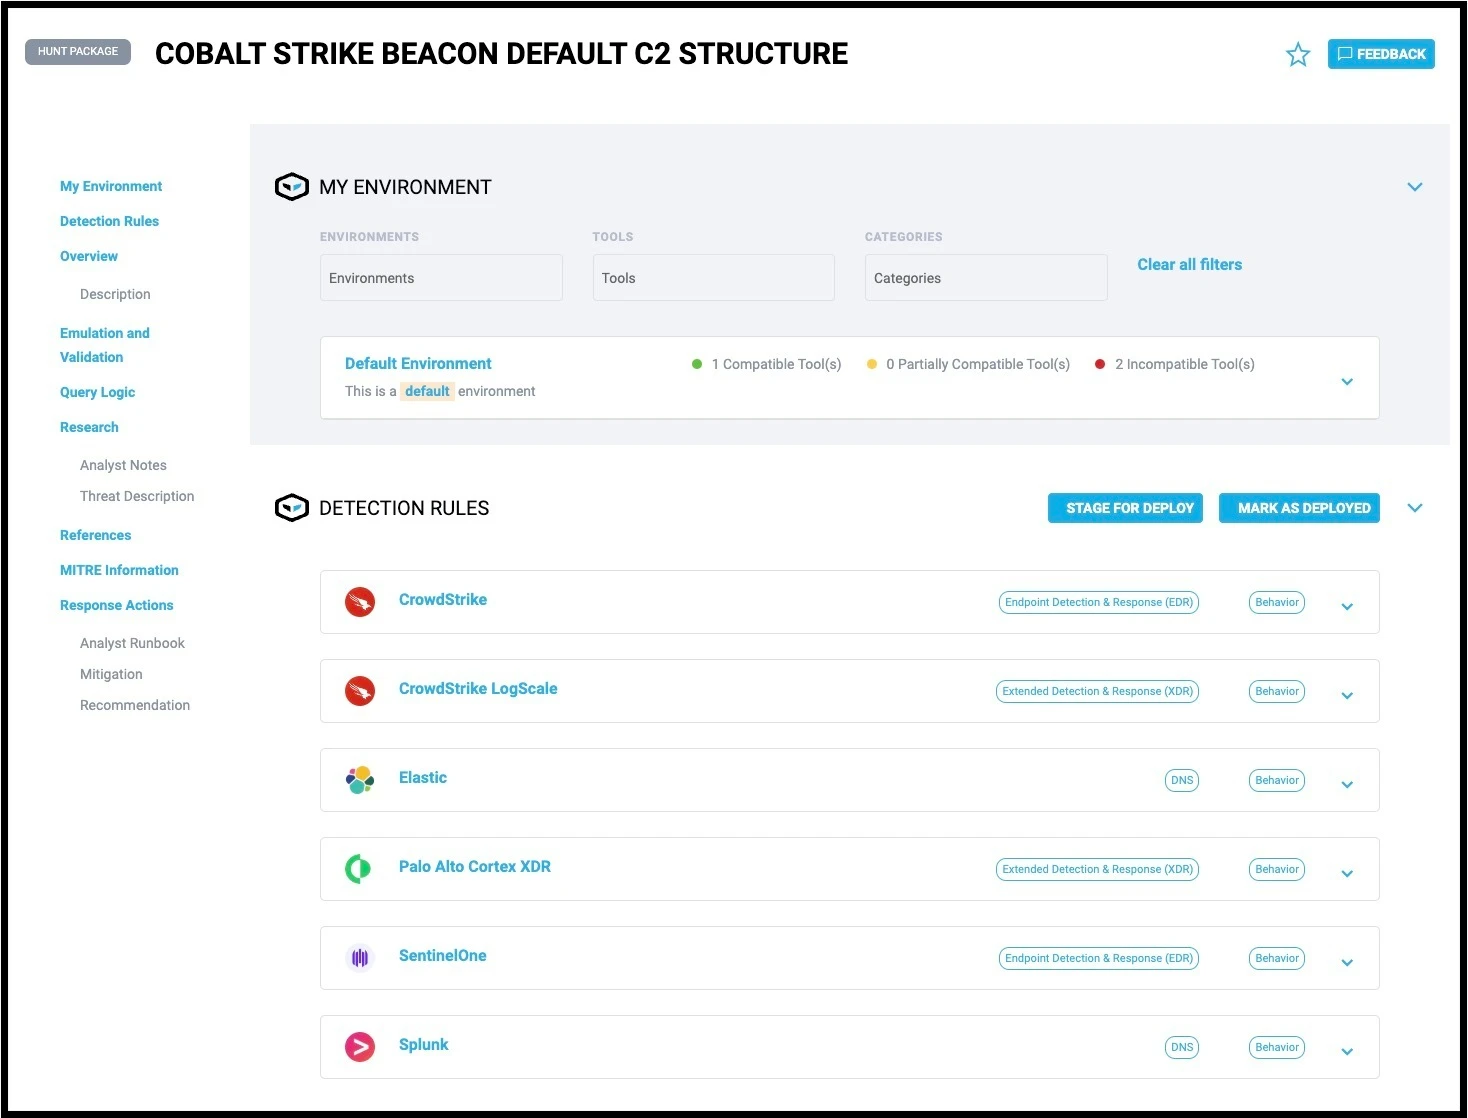This screenshot has height=1118, width=1468.
Task: Click the Hunt Package badge
Action: tap(78, 51)
